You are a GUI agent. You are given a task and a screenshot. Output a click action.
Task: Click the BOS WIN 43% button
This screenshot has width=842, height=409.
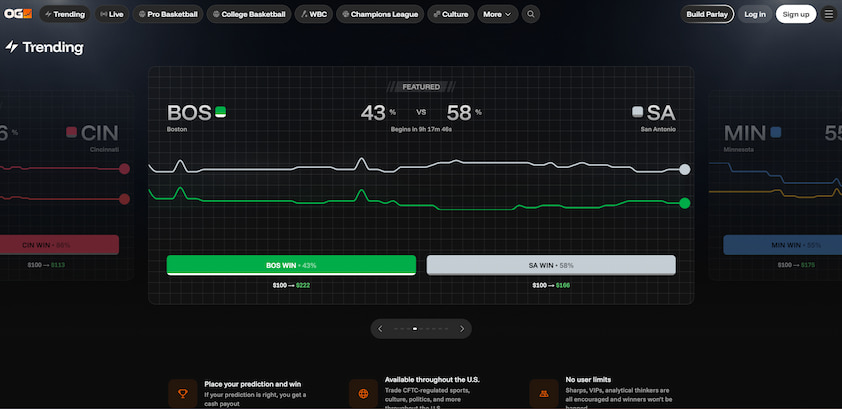291,265
